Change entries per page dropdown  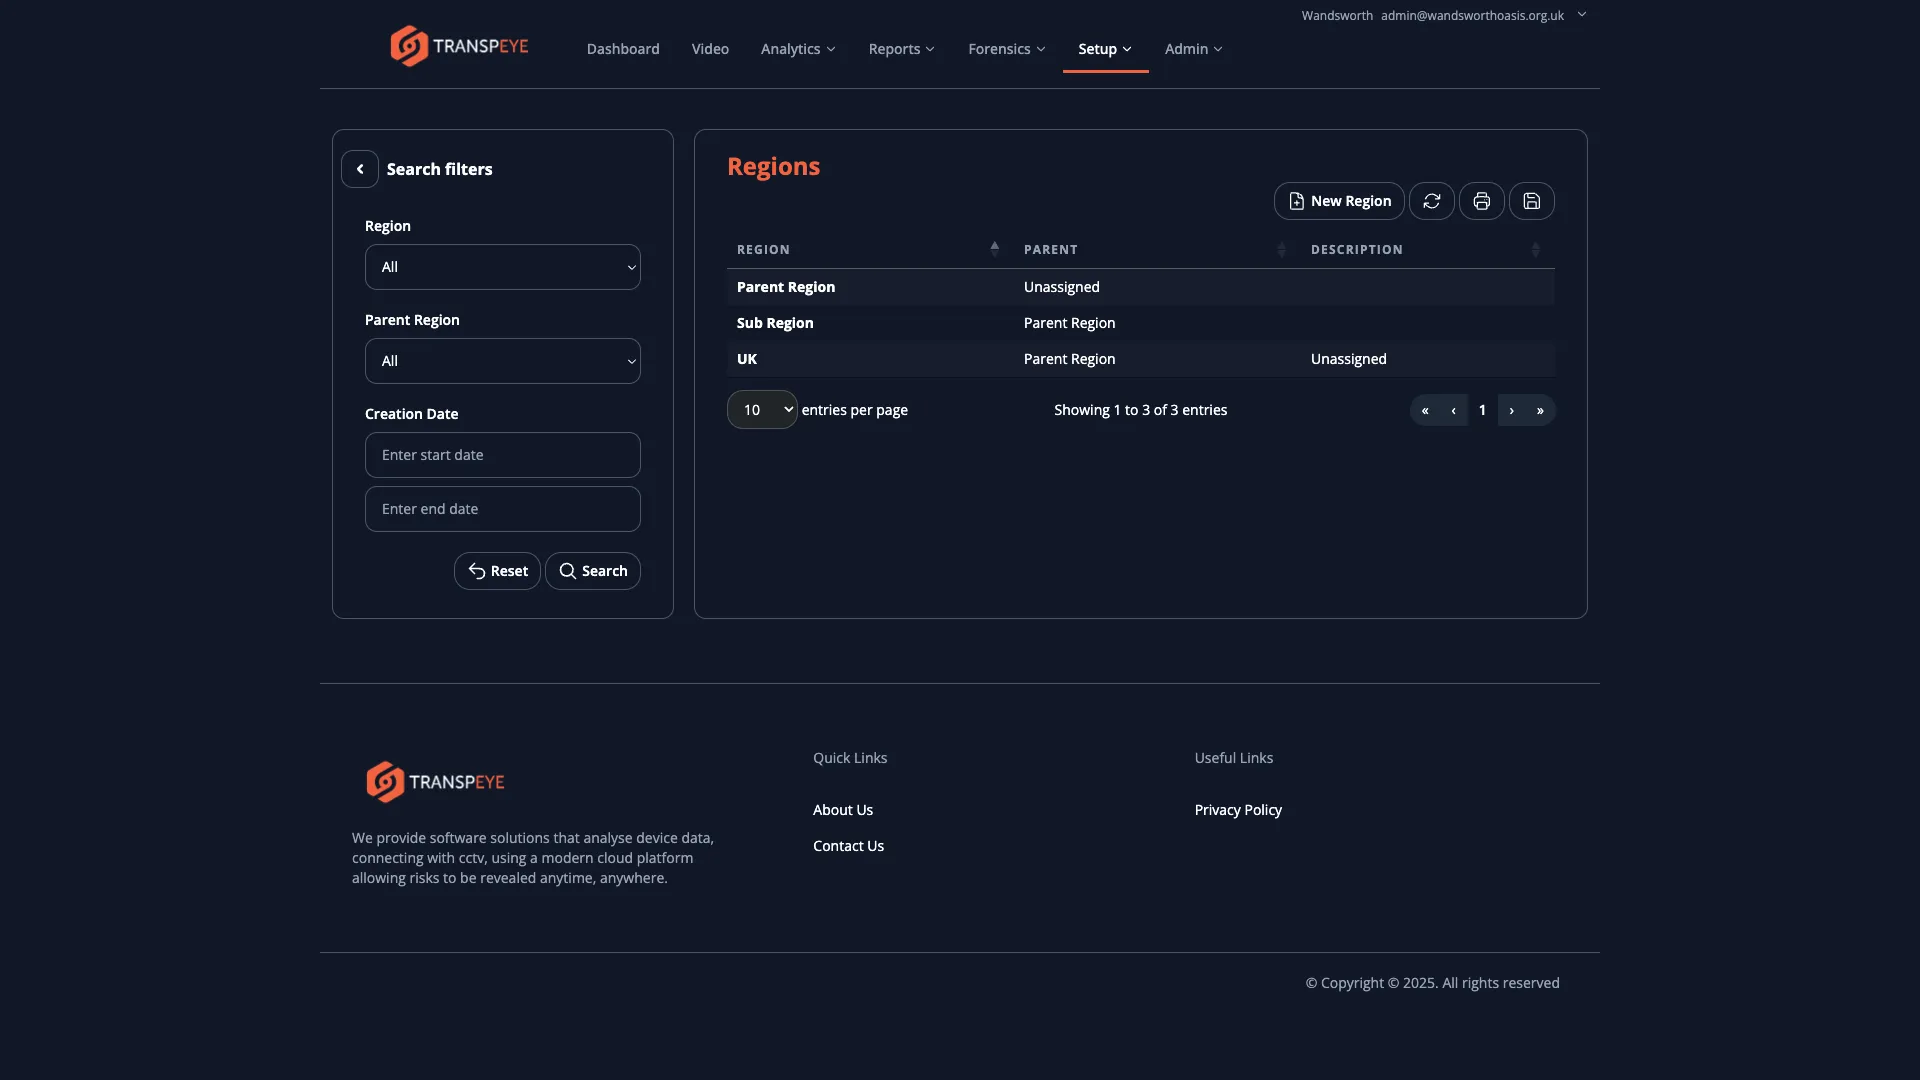click(x=762, y=410)
